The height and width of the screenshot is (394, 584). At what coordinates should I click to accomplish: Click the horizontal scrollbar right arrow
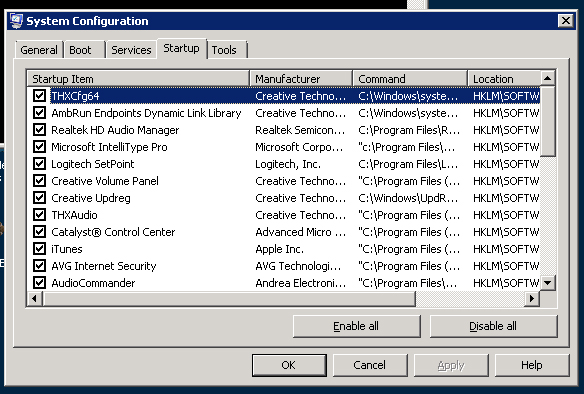pyautogui.click(x=532, y=298)
